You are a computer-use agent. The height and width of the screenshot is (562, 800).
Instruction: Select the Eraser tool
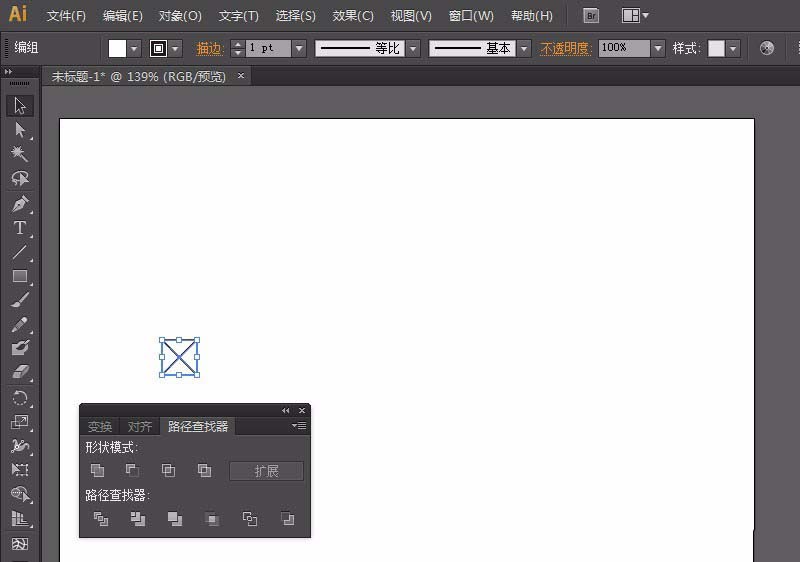click(x=20, y=372)
